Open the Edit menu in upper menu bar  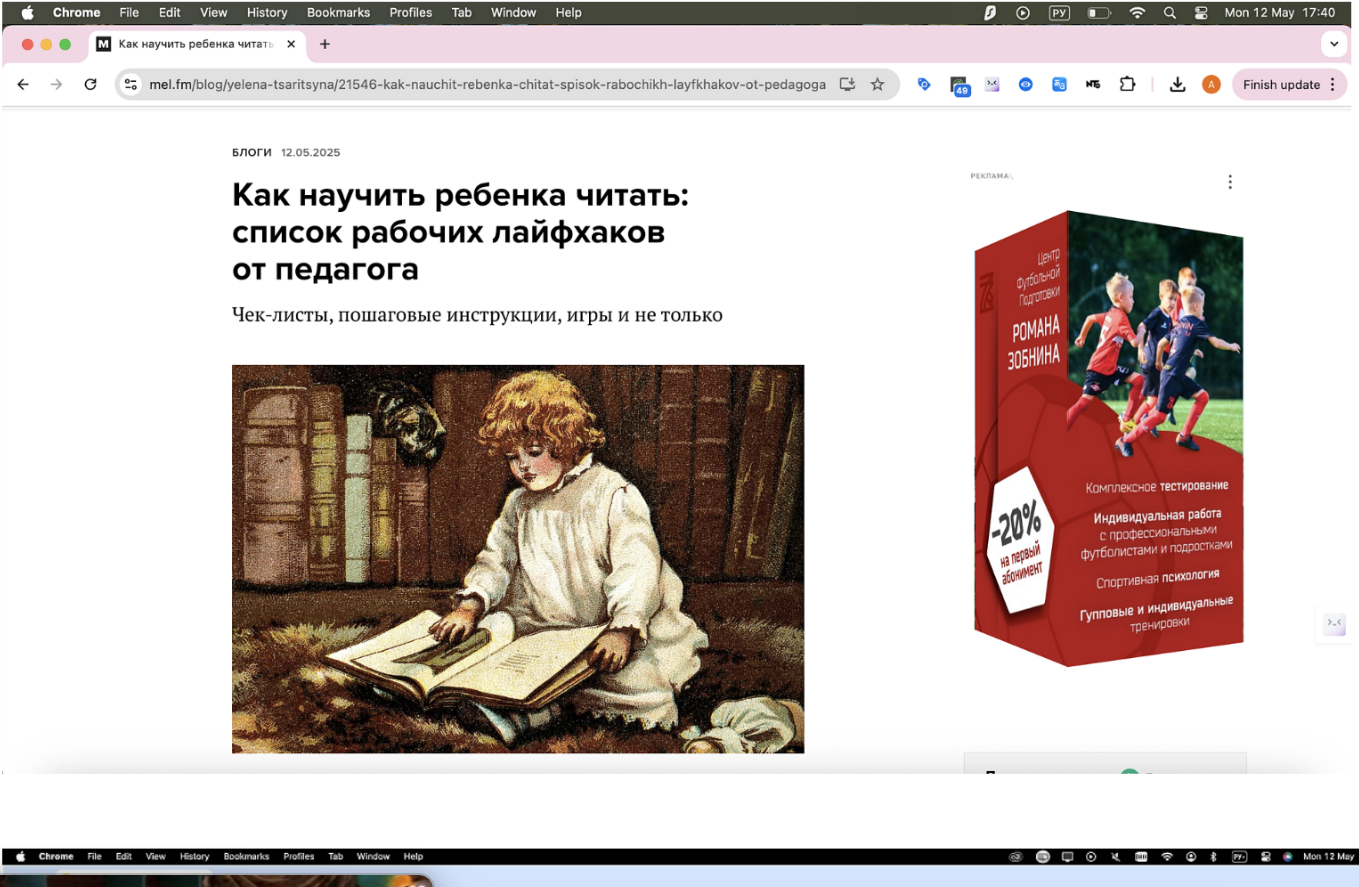tap(169, 13)
